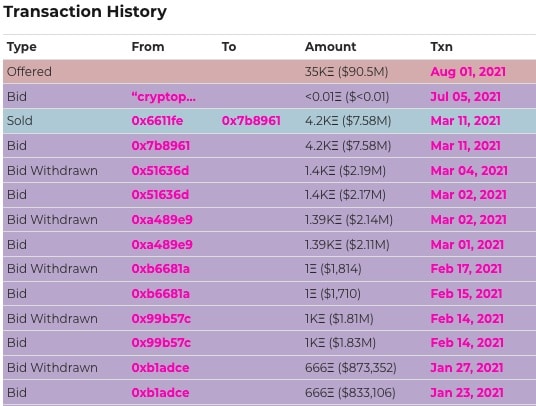Open seller address 0x6611fe

(x=157, y=121)
